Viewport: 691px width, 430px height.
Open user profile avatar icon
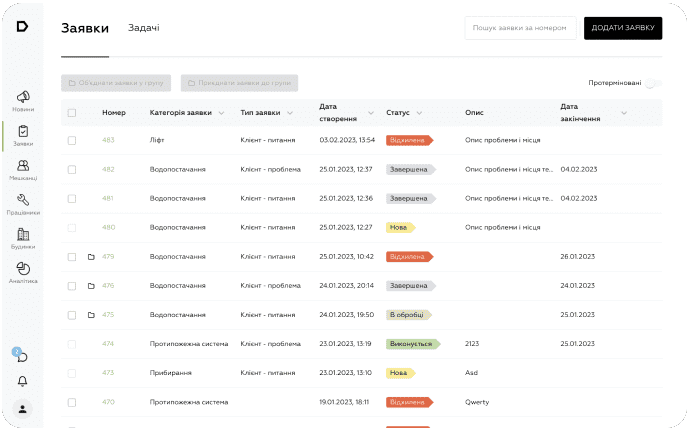22,409
